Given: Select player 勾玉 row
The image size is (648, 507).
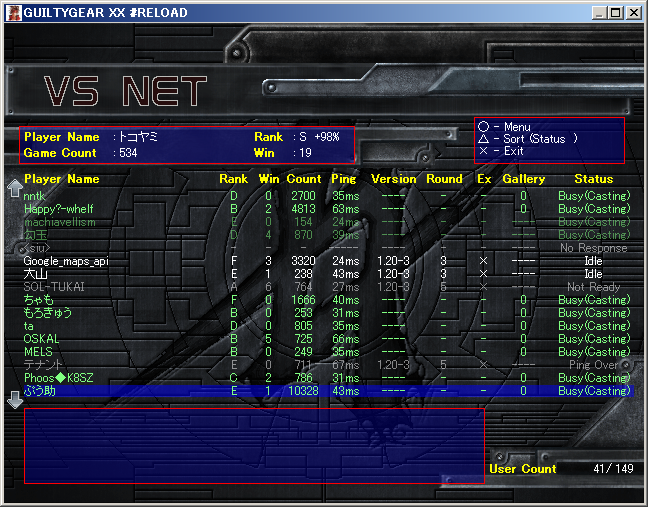Looking at the screenshot, I should pyautogui.click(x=36, y=235).
